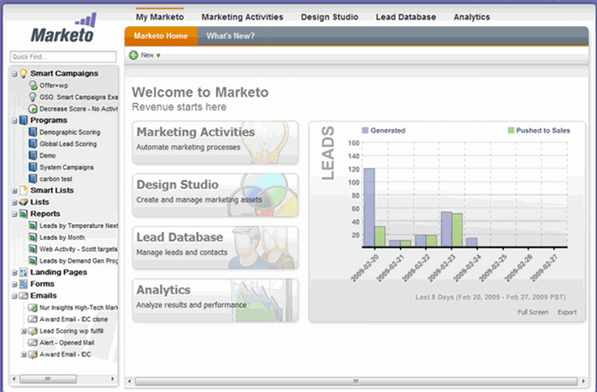This screenshot has width=597, height=392.
Task: Switch to the Marketo Home tab
Action: click(x=161, y=36)
